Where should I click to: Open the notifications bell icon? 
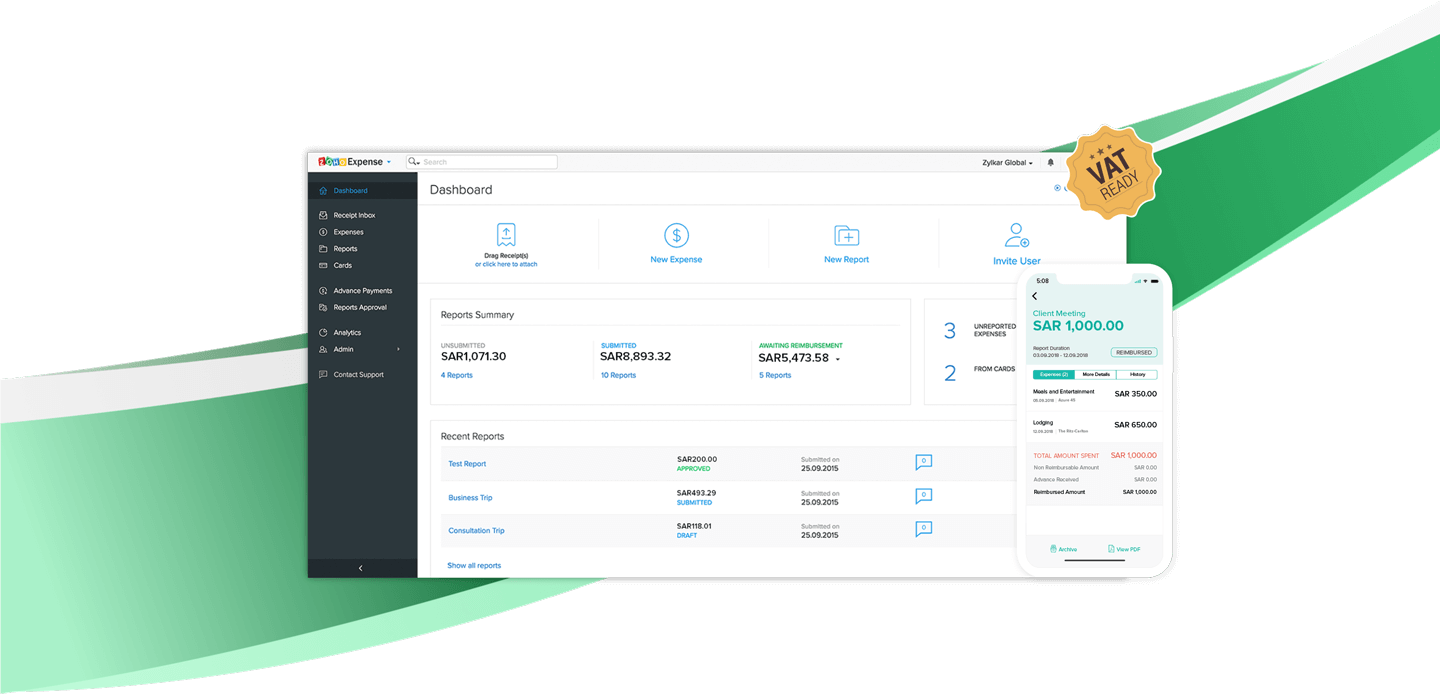[1050, 162]
